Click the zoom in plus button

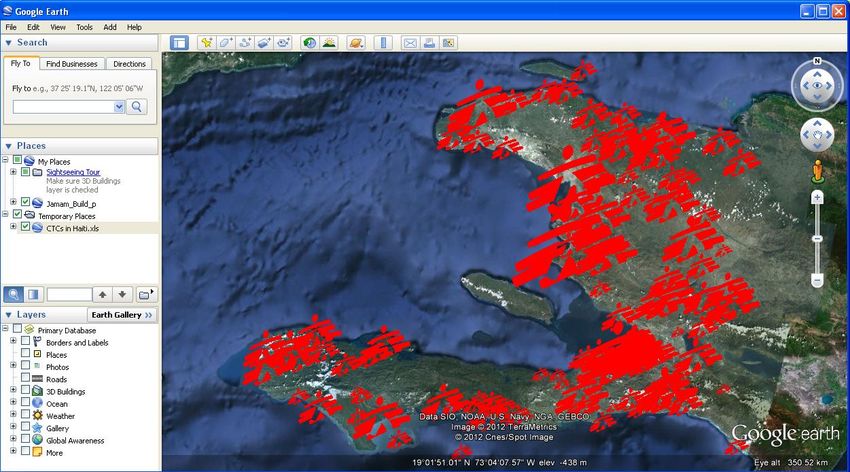(x=817, y=197)
